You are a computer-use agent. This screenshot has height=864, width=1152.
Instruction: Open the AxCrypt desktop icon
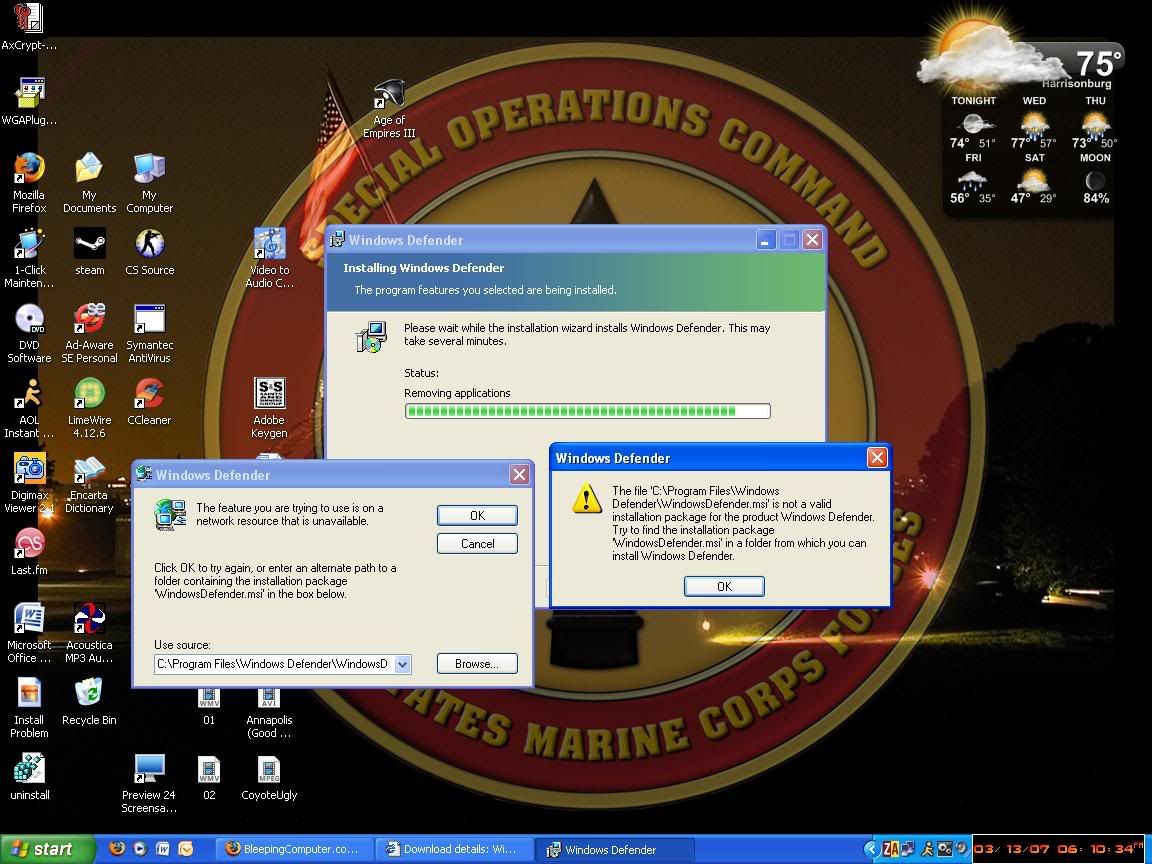point(29,26)
